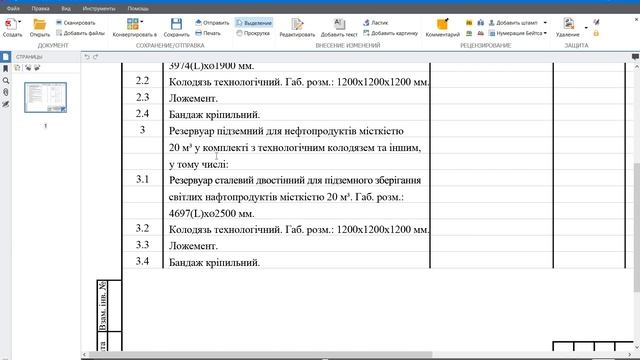Click the Удаление redaction icon
Screen dimensions: 640x360
pos(569,24)
